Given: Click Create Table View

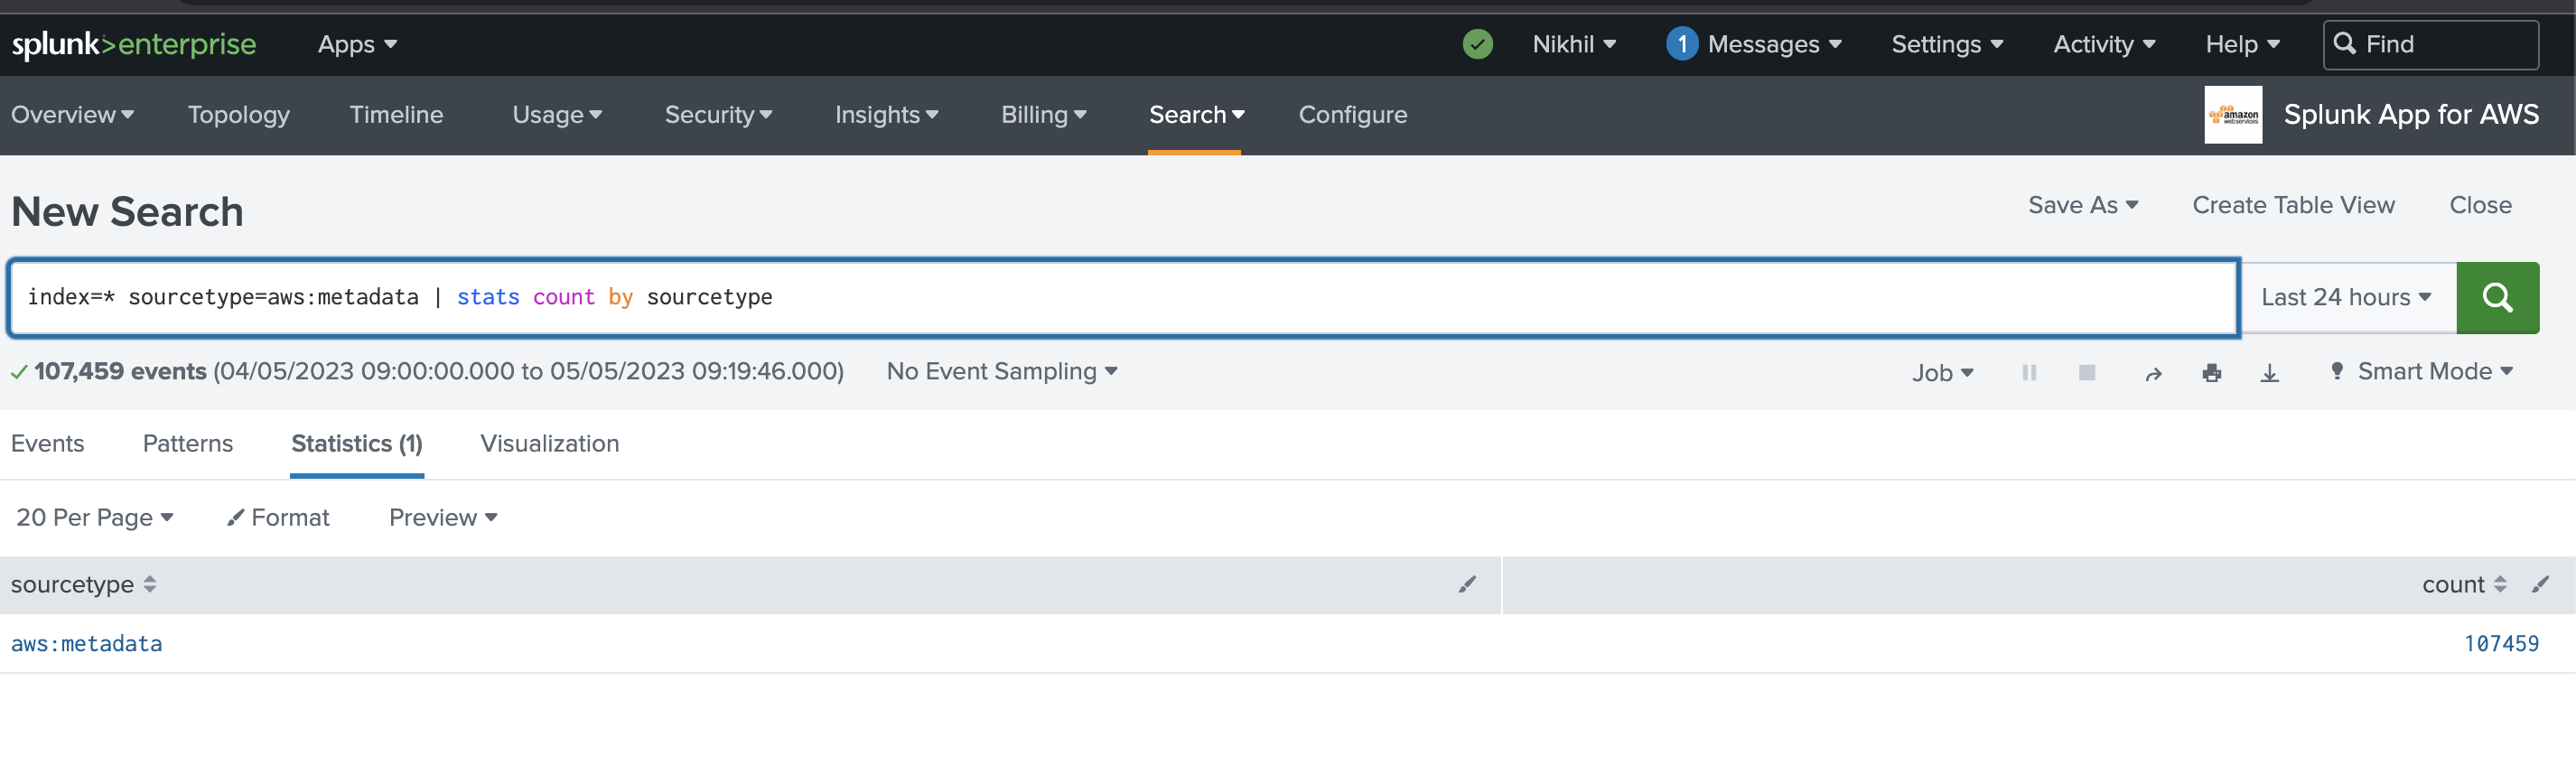Looking at the screenshot, I should 2293,205.
